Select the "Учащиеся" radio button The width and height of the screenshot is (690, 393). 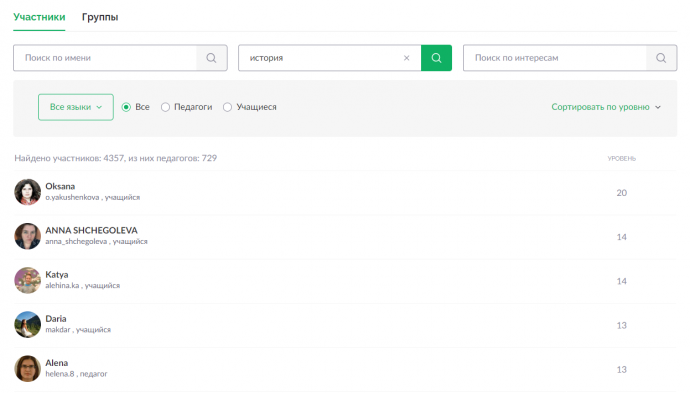(x=227, y=107)
